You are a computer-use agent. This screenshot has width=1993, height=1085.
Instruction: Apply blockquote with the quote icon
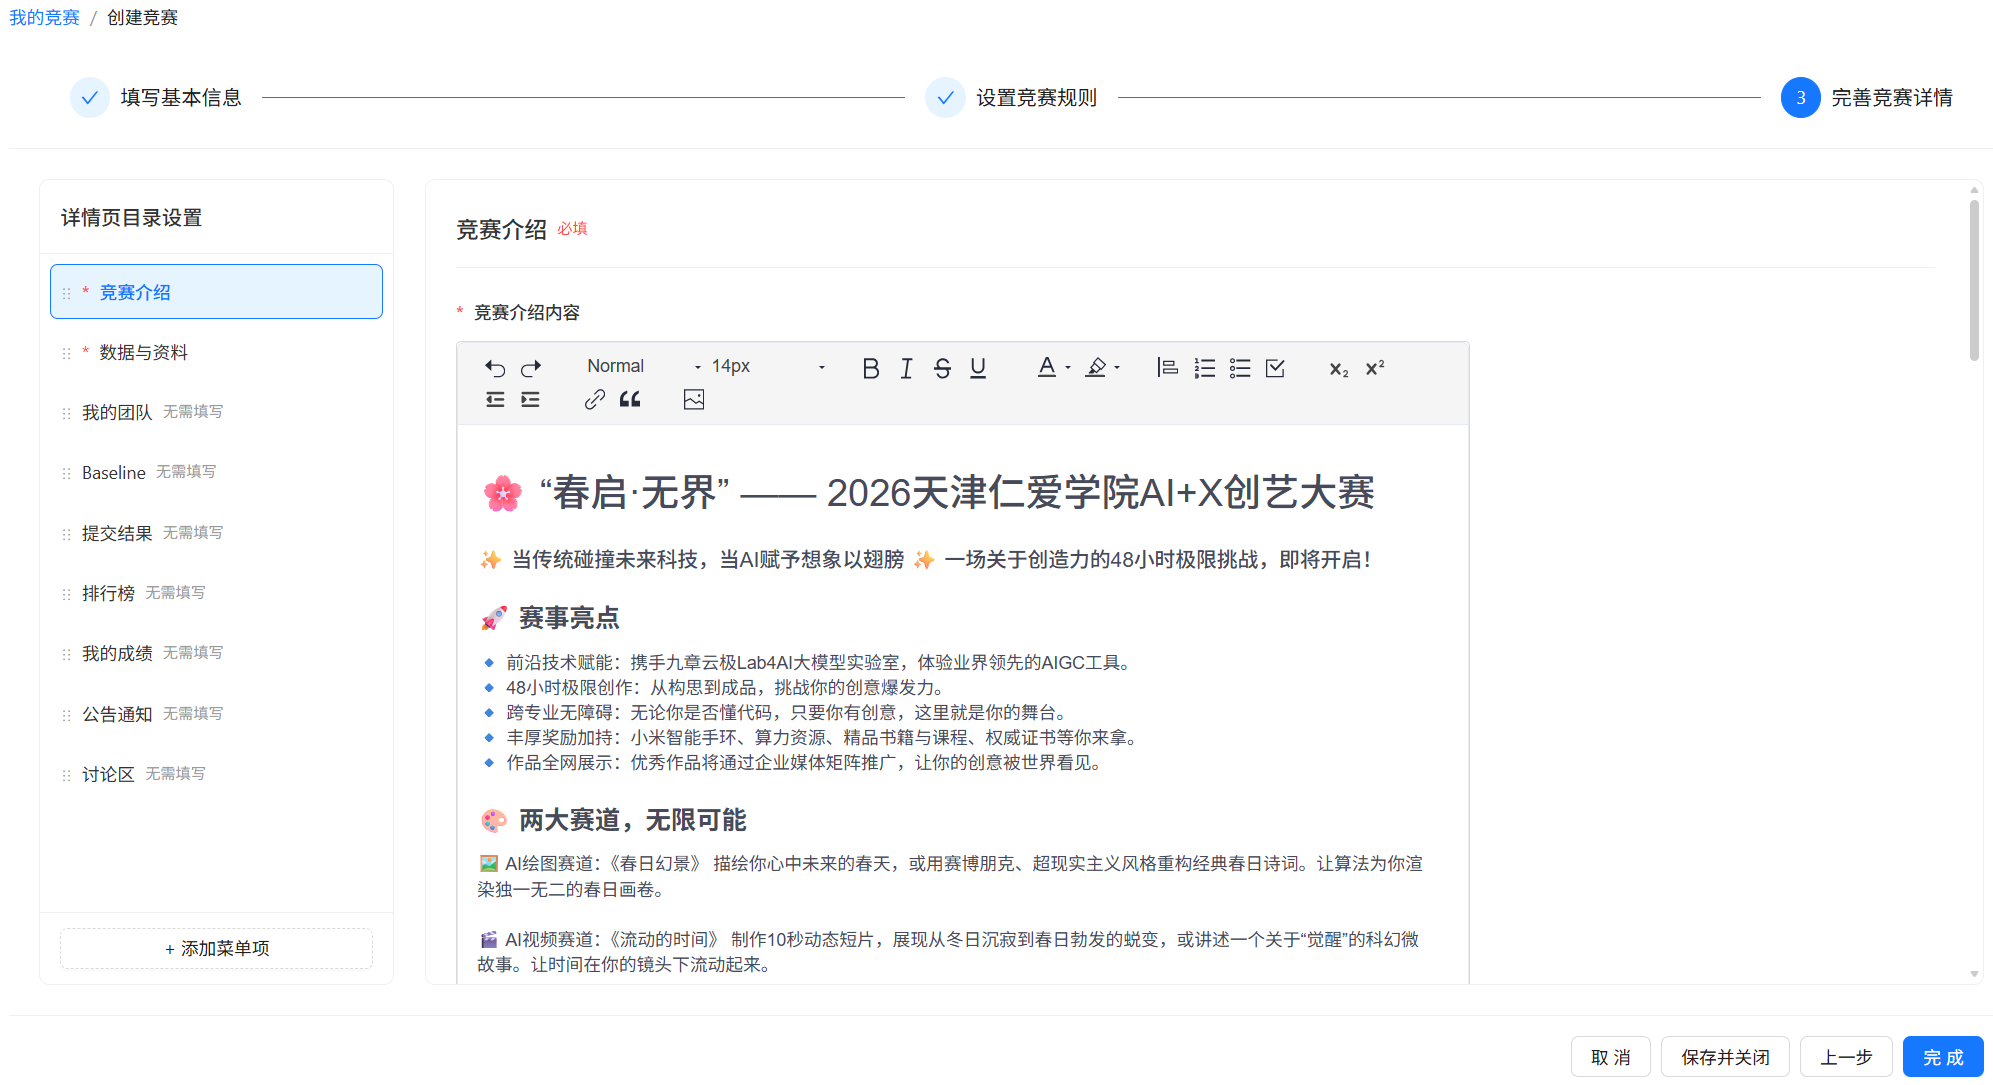(630, 400)
